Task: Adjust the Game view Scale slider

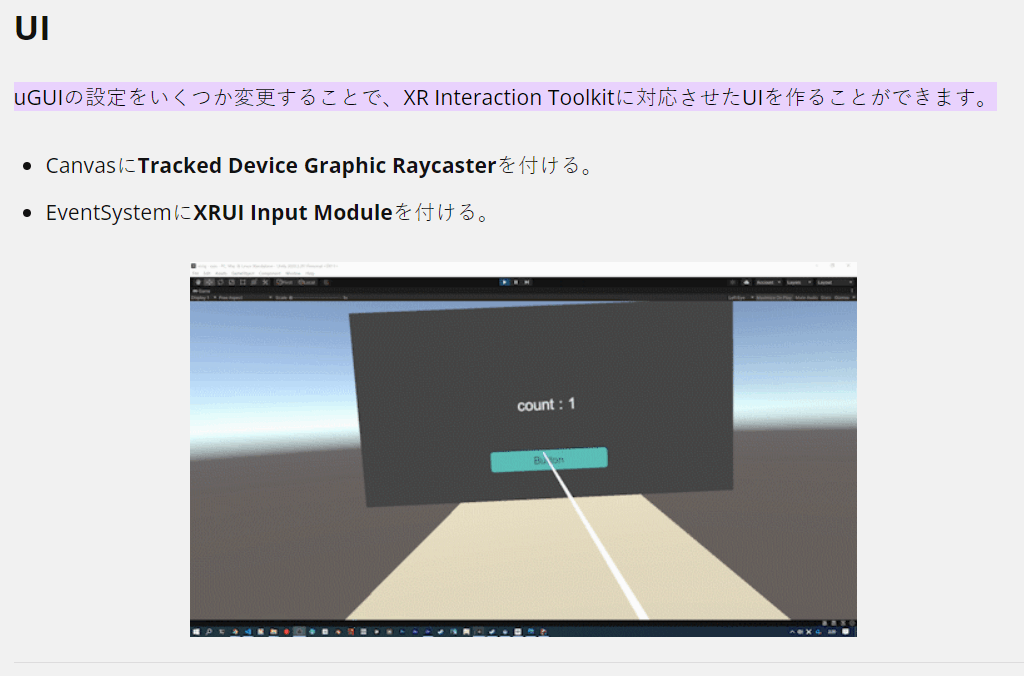Action: [318, 298]
